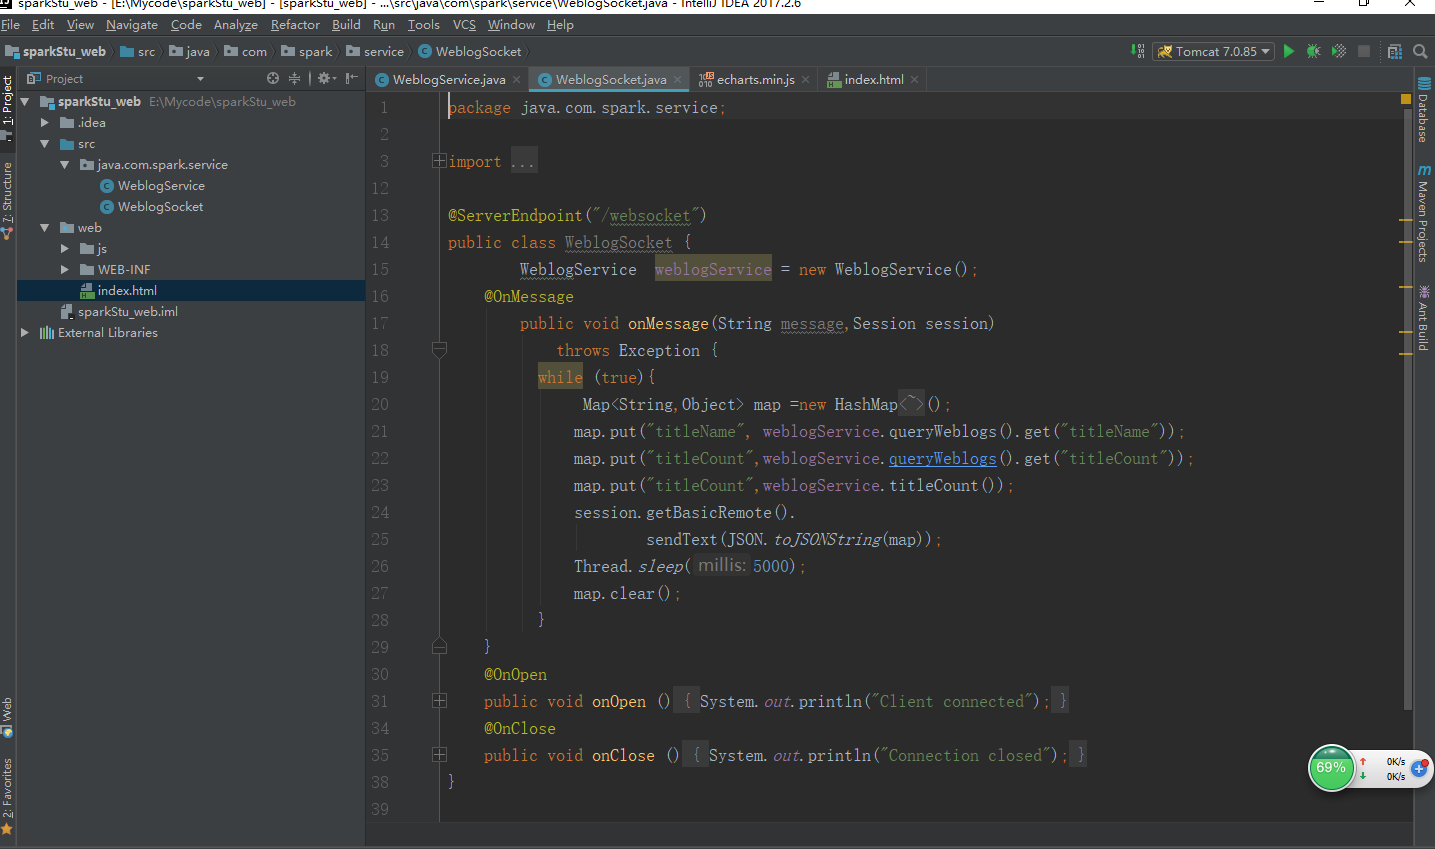Collapse java.com.spark.service package
Image resolution: width=1435 pixels, height=849 pixels.
coord(65,165)
